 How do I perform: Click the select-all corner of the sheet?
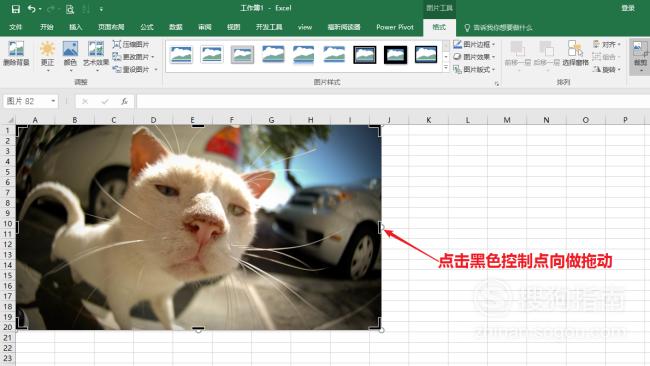point(10,120)
